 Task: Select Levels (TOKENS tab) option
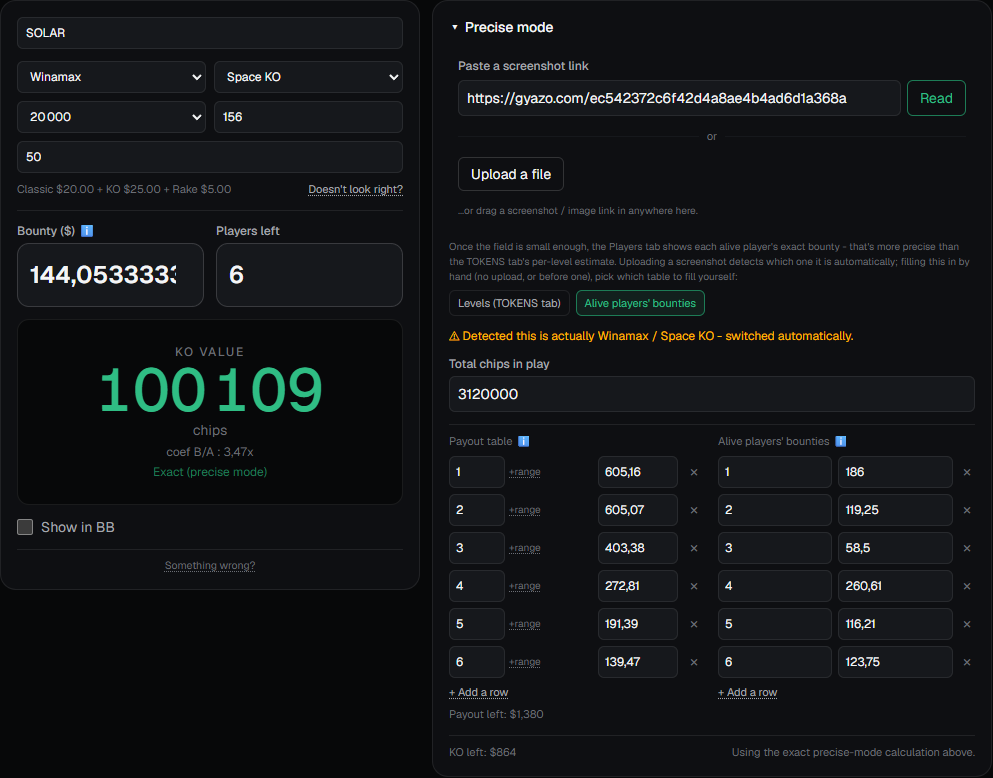pyautogui.click(x=509, y=303)
